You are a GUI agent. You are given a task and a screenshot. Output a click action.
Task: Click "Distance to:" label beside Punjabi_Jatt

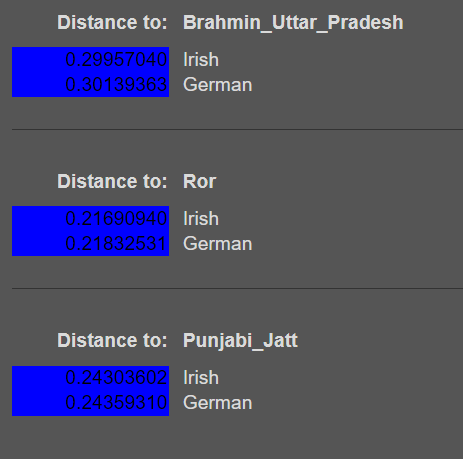pos(112,341)
